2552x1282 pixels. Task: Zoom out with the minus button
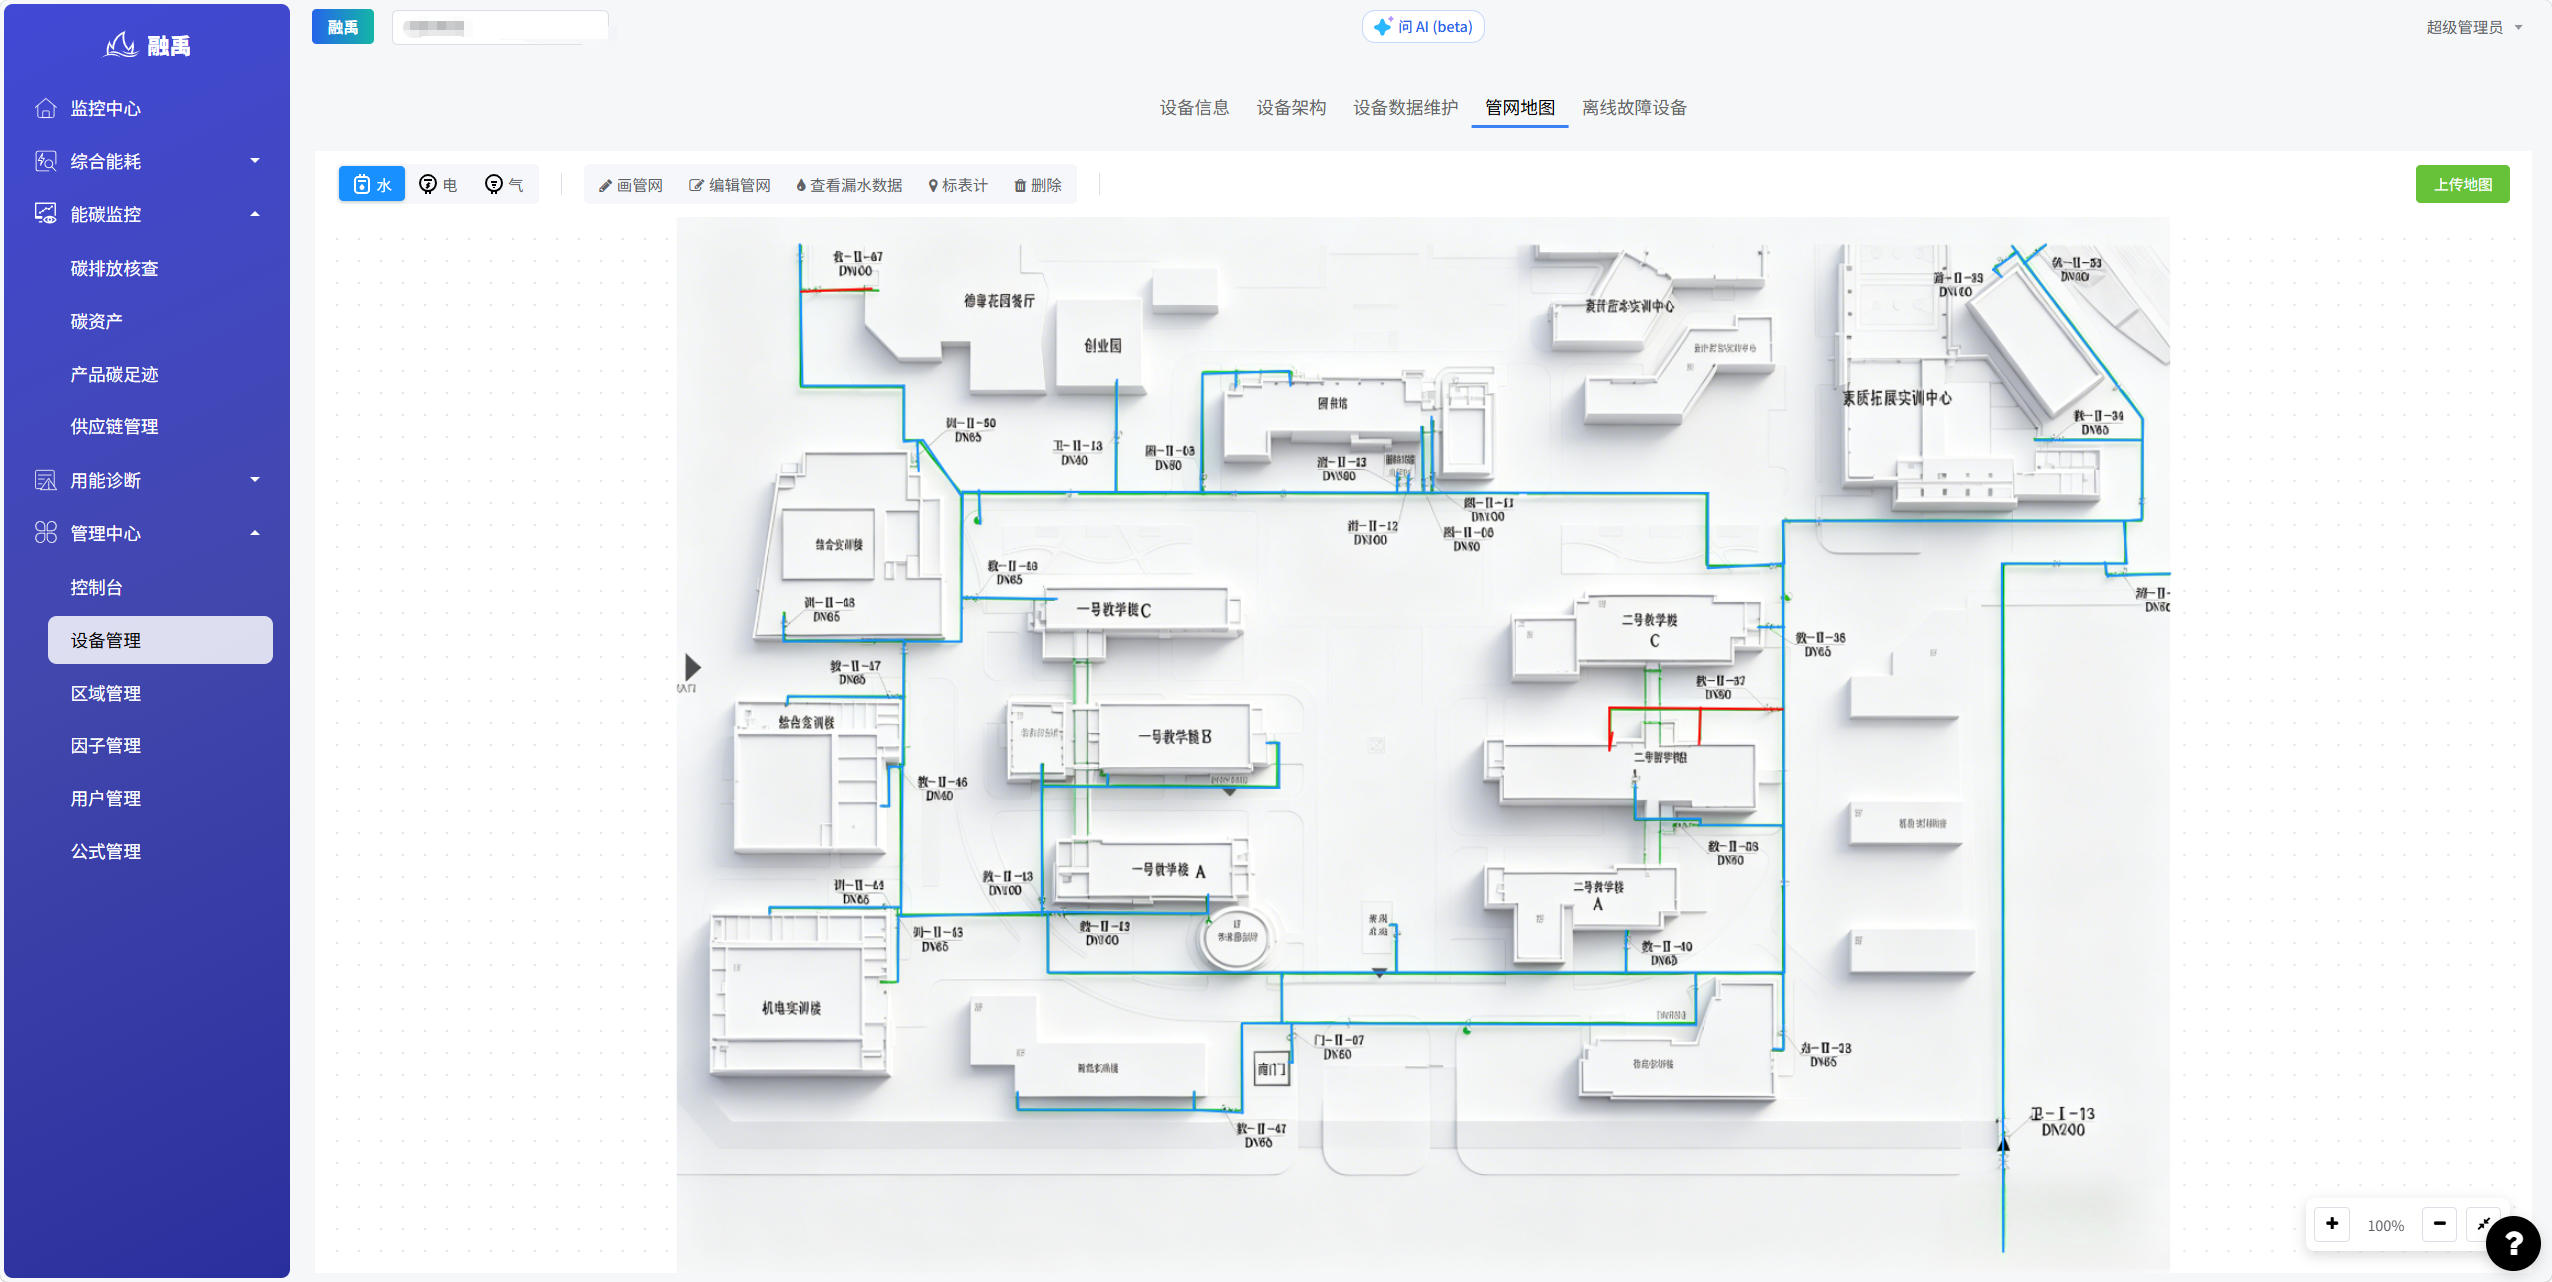[2440, 1224]
